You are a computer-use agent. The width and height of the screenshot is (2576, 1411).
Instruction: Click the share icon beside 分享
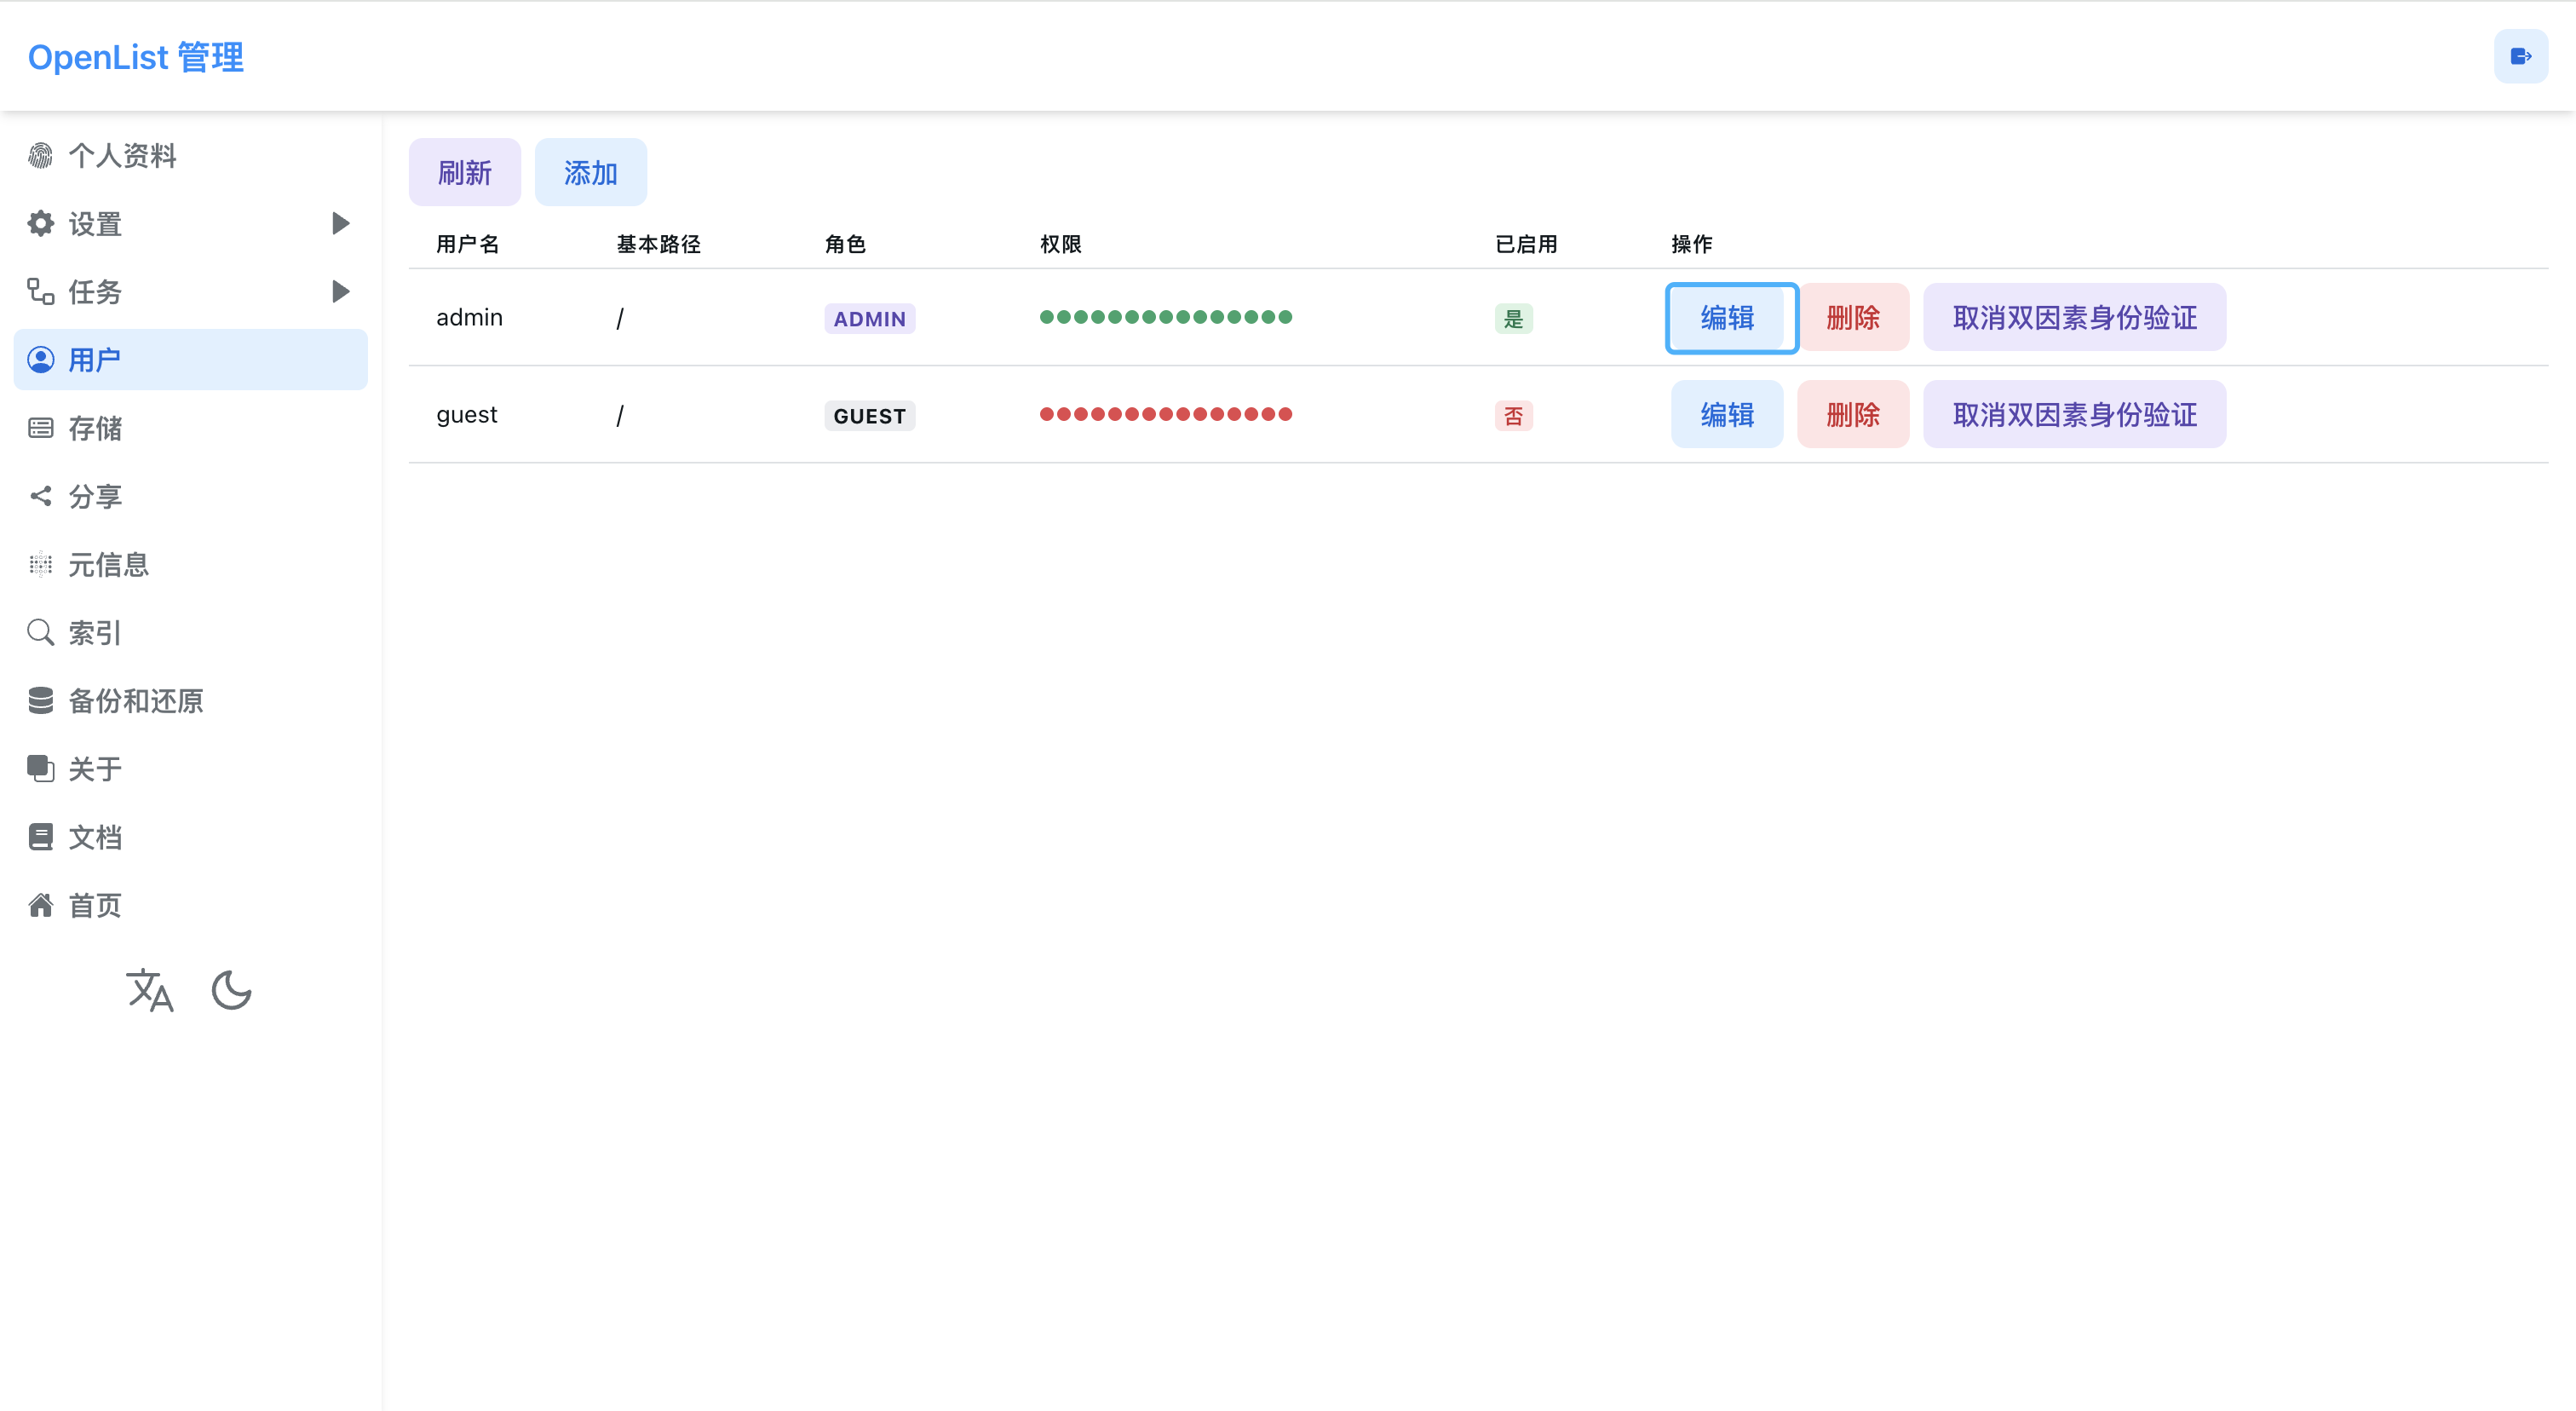(40, 496)
